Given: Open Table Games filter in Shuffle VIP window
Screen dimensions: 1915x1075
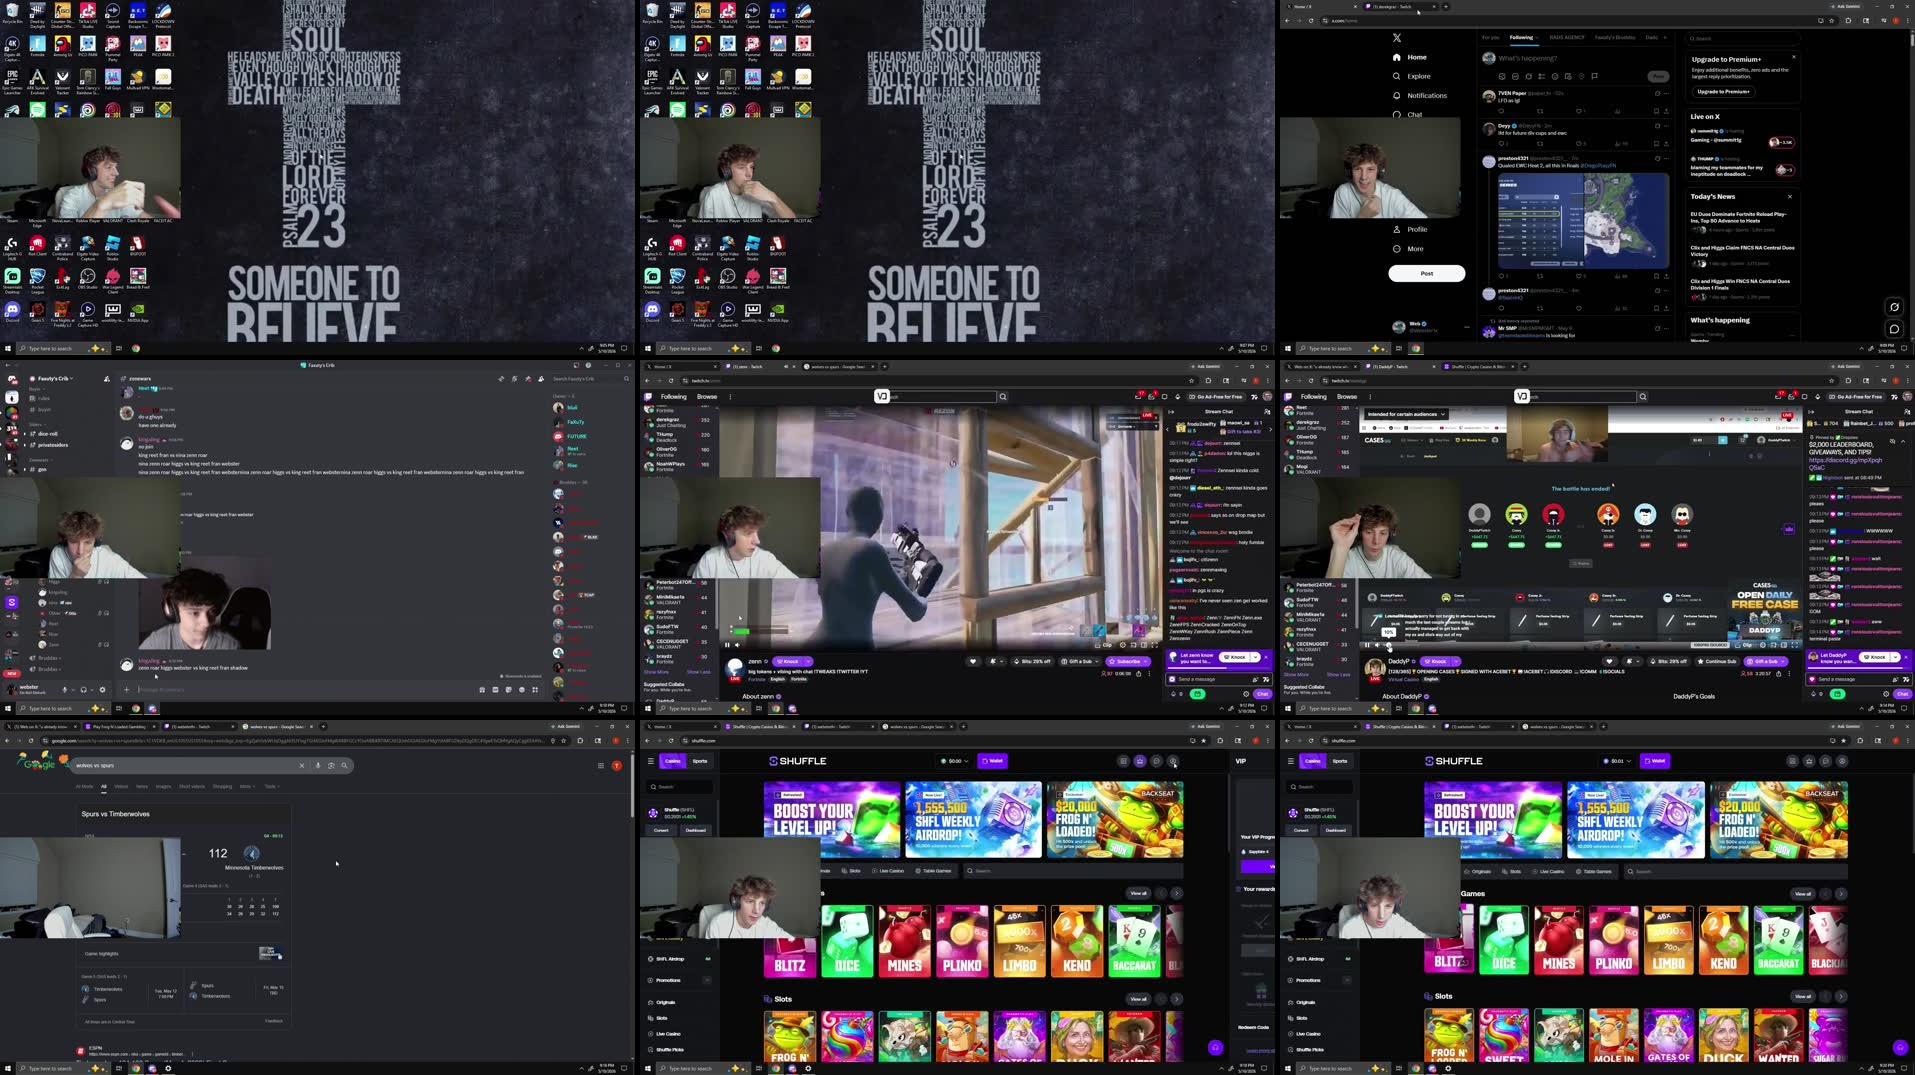Looking at the screenshot, I should click(x=933, y=871).
